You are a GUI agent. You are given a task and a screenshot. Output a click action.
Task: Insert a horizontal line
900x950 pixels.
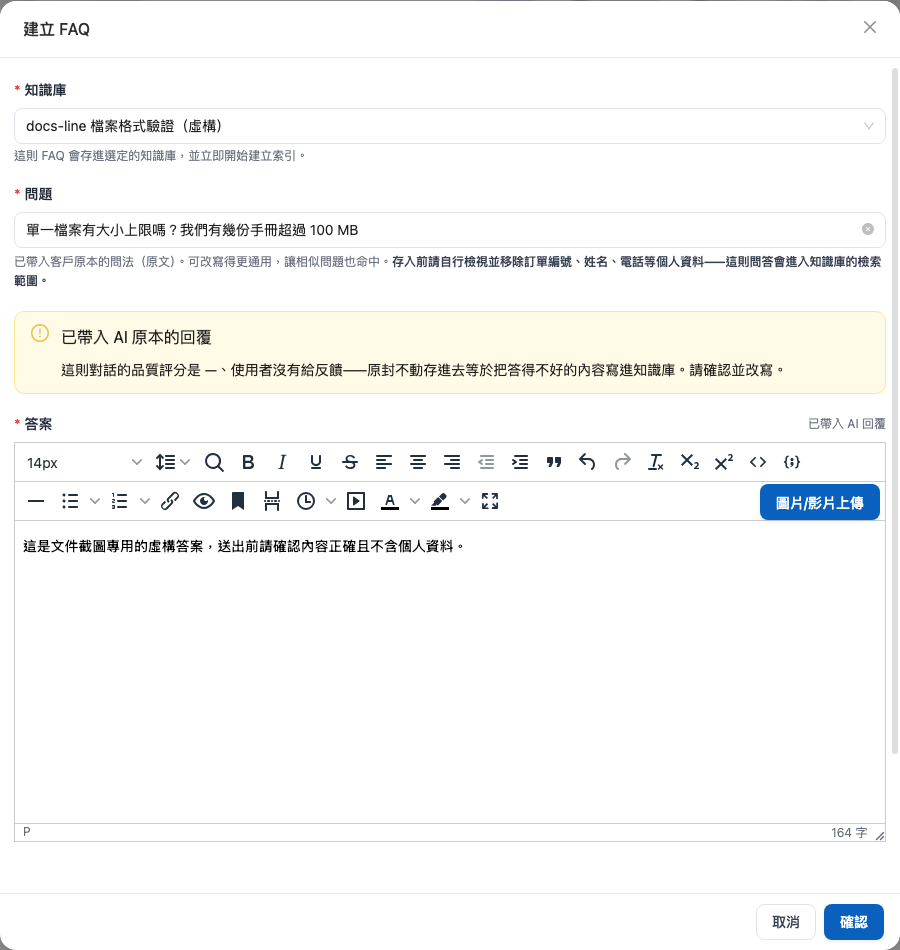(x=36, y=501)
